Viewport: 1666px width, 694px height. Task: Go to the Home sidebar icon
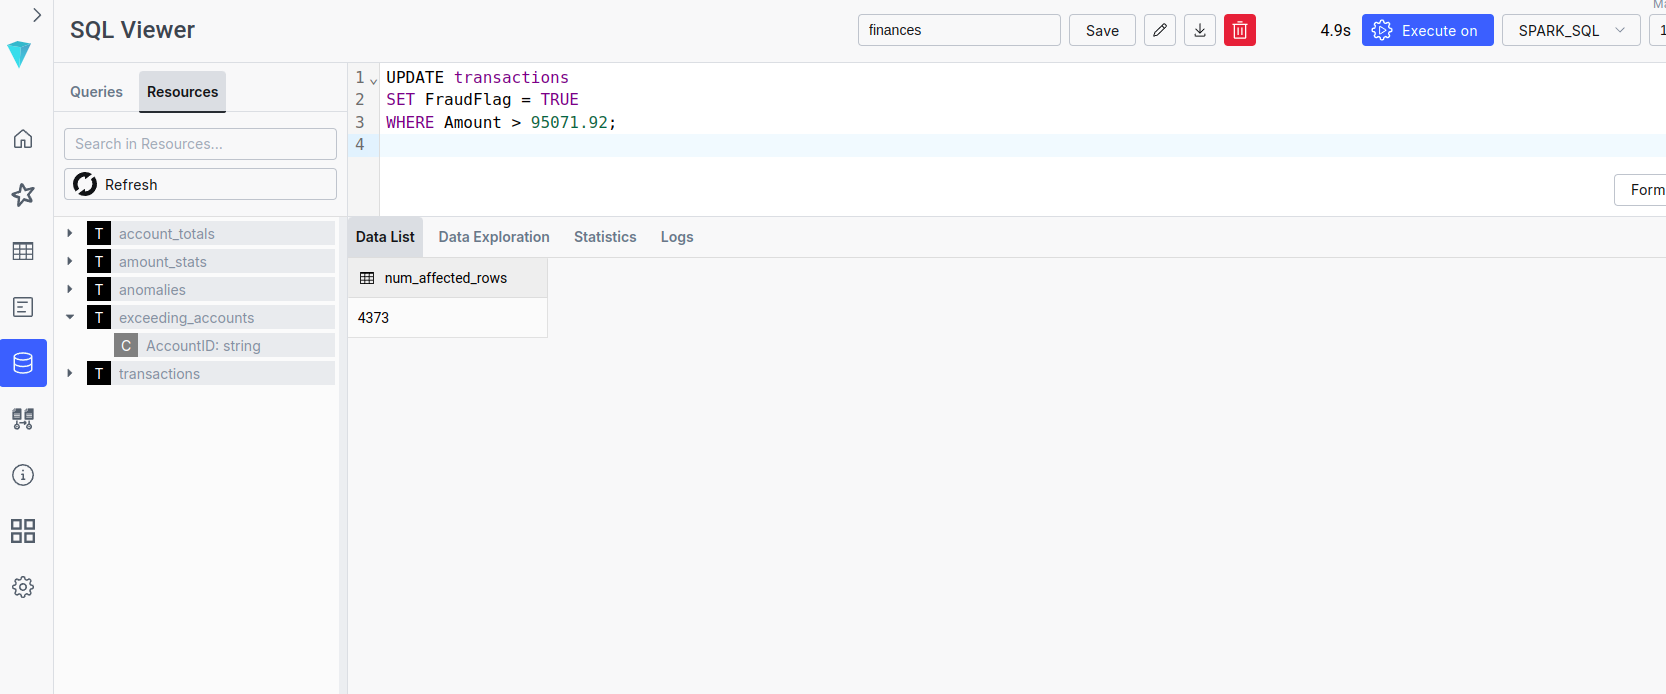23,139
